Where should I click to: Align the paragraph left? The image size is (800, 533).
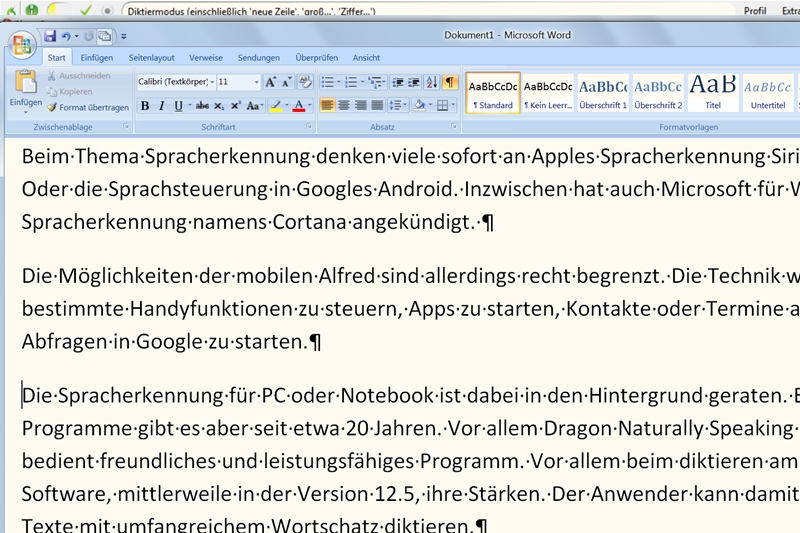[327, 106]
